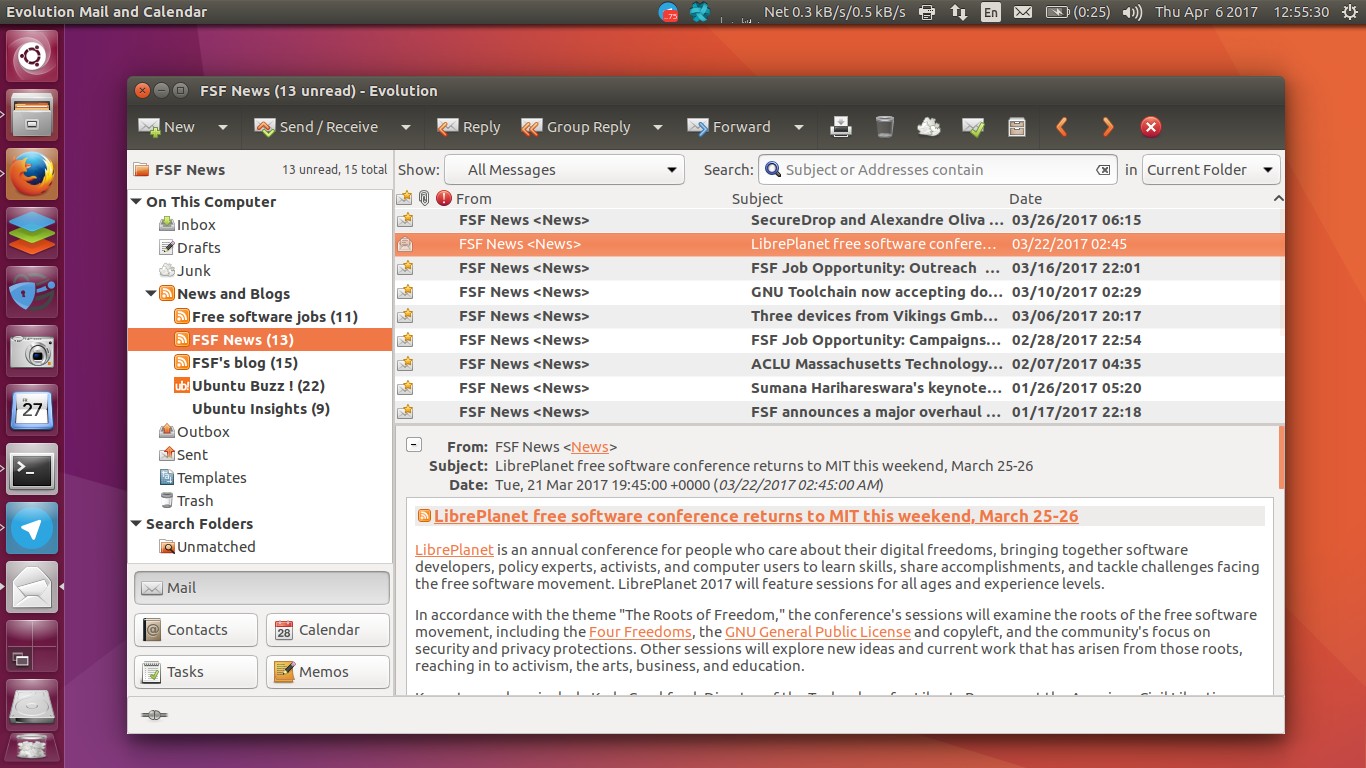
Task: Focus the Subject or Addresses search field
Action: pyautogui.click(x=937, y=170)
